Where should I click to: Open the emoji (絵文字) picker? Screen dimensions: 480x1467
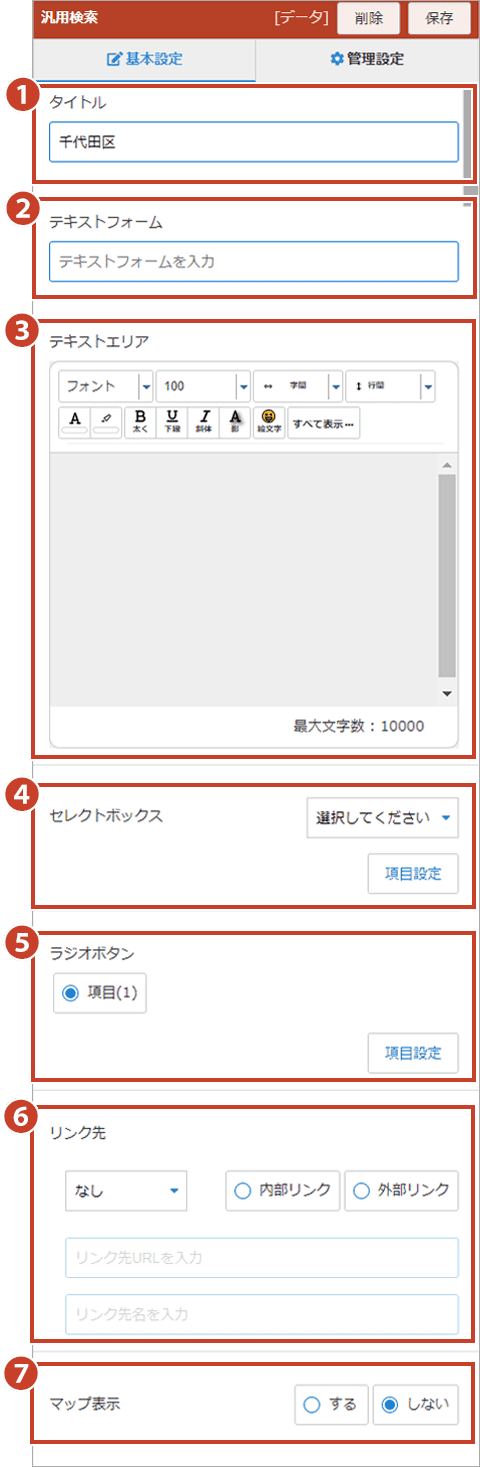coord(268,422)
